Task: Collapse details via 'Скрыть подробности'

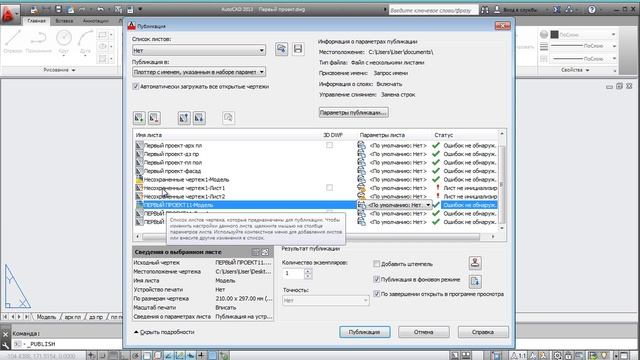Action: pos(164,332)
